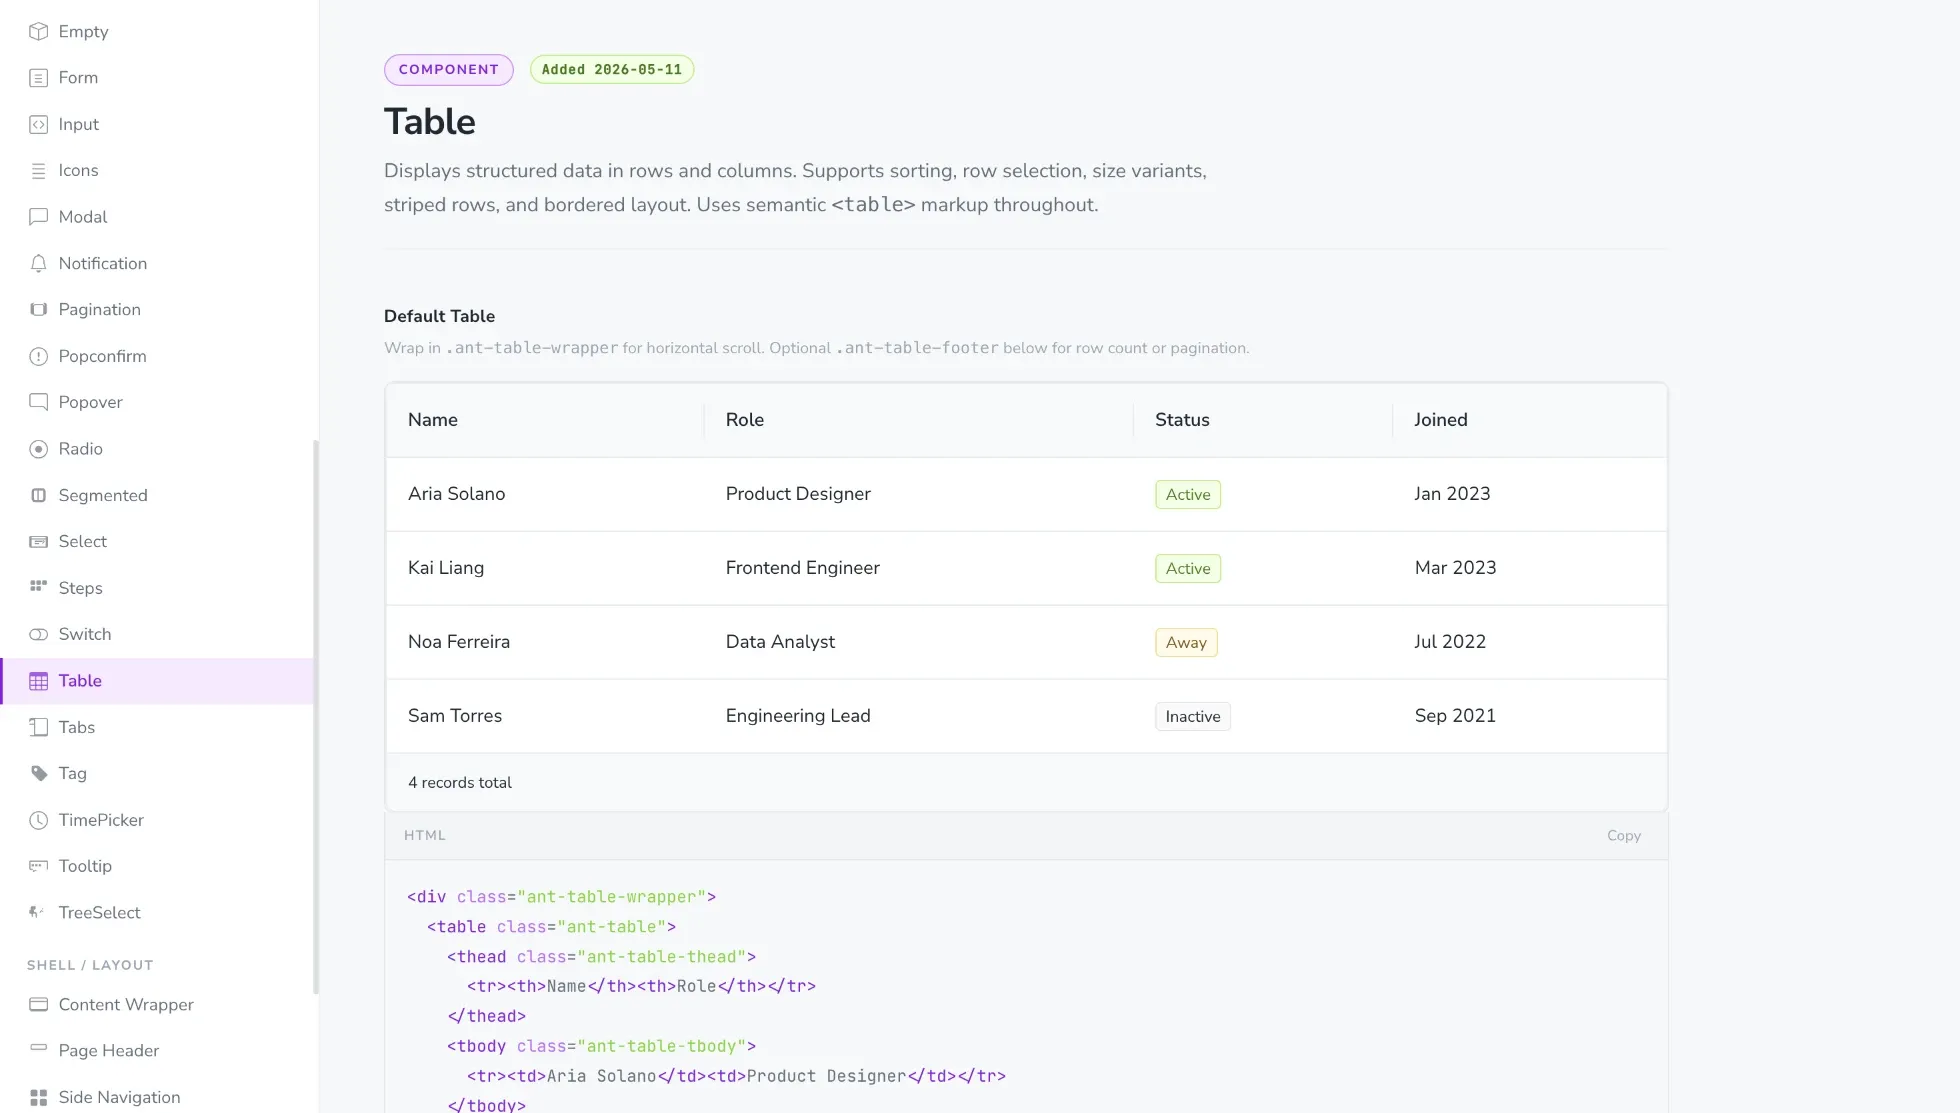
Task: Click the Default Table section heading
Action: pos(439,316)
